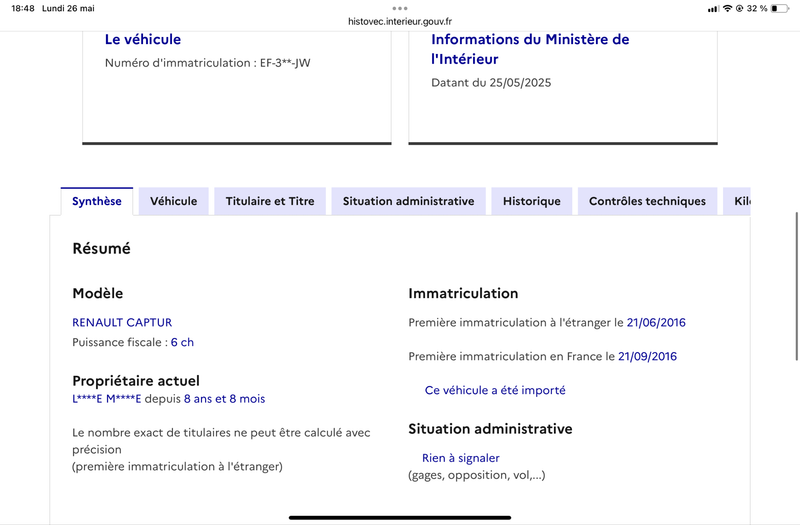Screen dimensions: 800x525
Task: Open the Historique tab
Action: click(532, 201)
